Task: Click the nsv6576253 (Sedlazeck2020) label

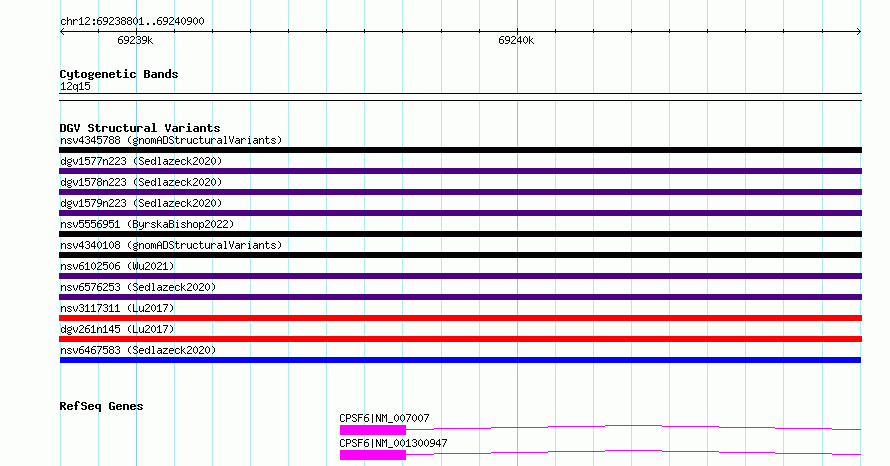Action: coord(138,287)
